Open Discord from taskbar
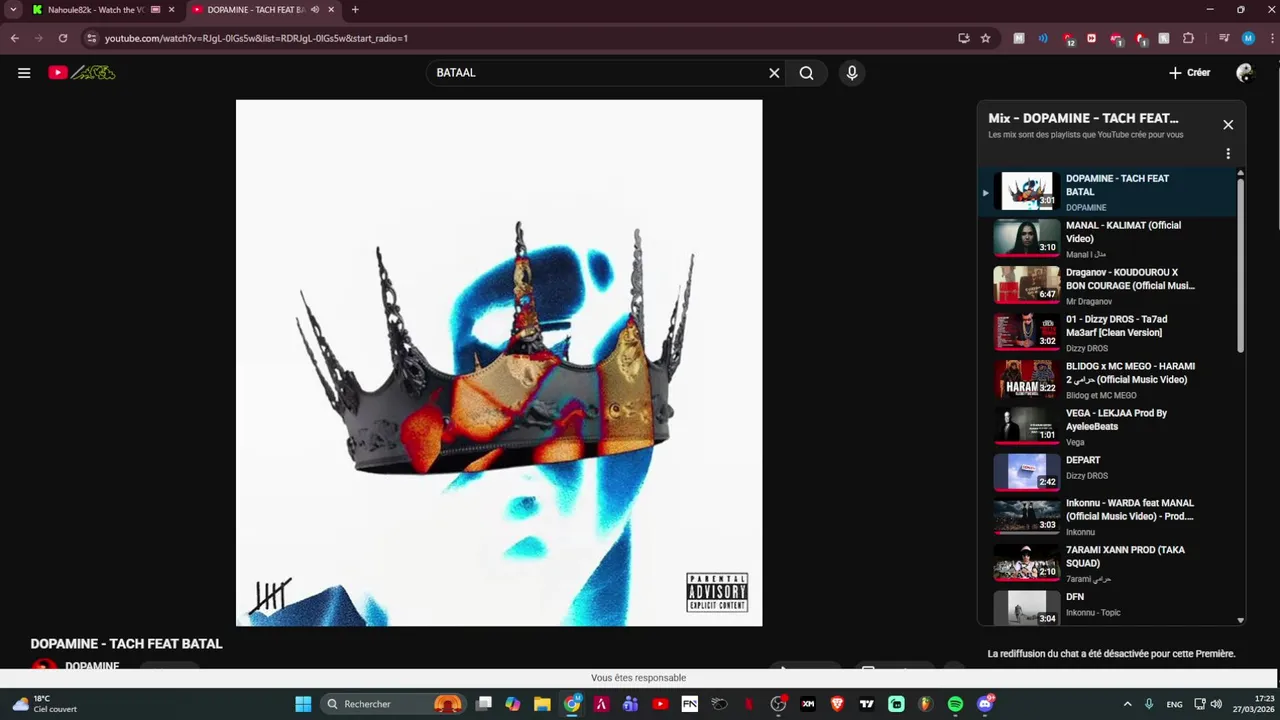The image size is (1280, 720). click(x=985, y=704)
